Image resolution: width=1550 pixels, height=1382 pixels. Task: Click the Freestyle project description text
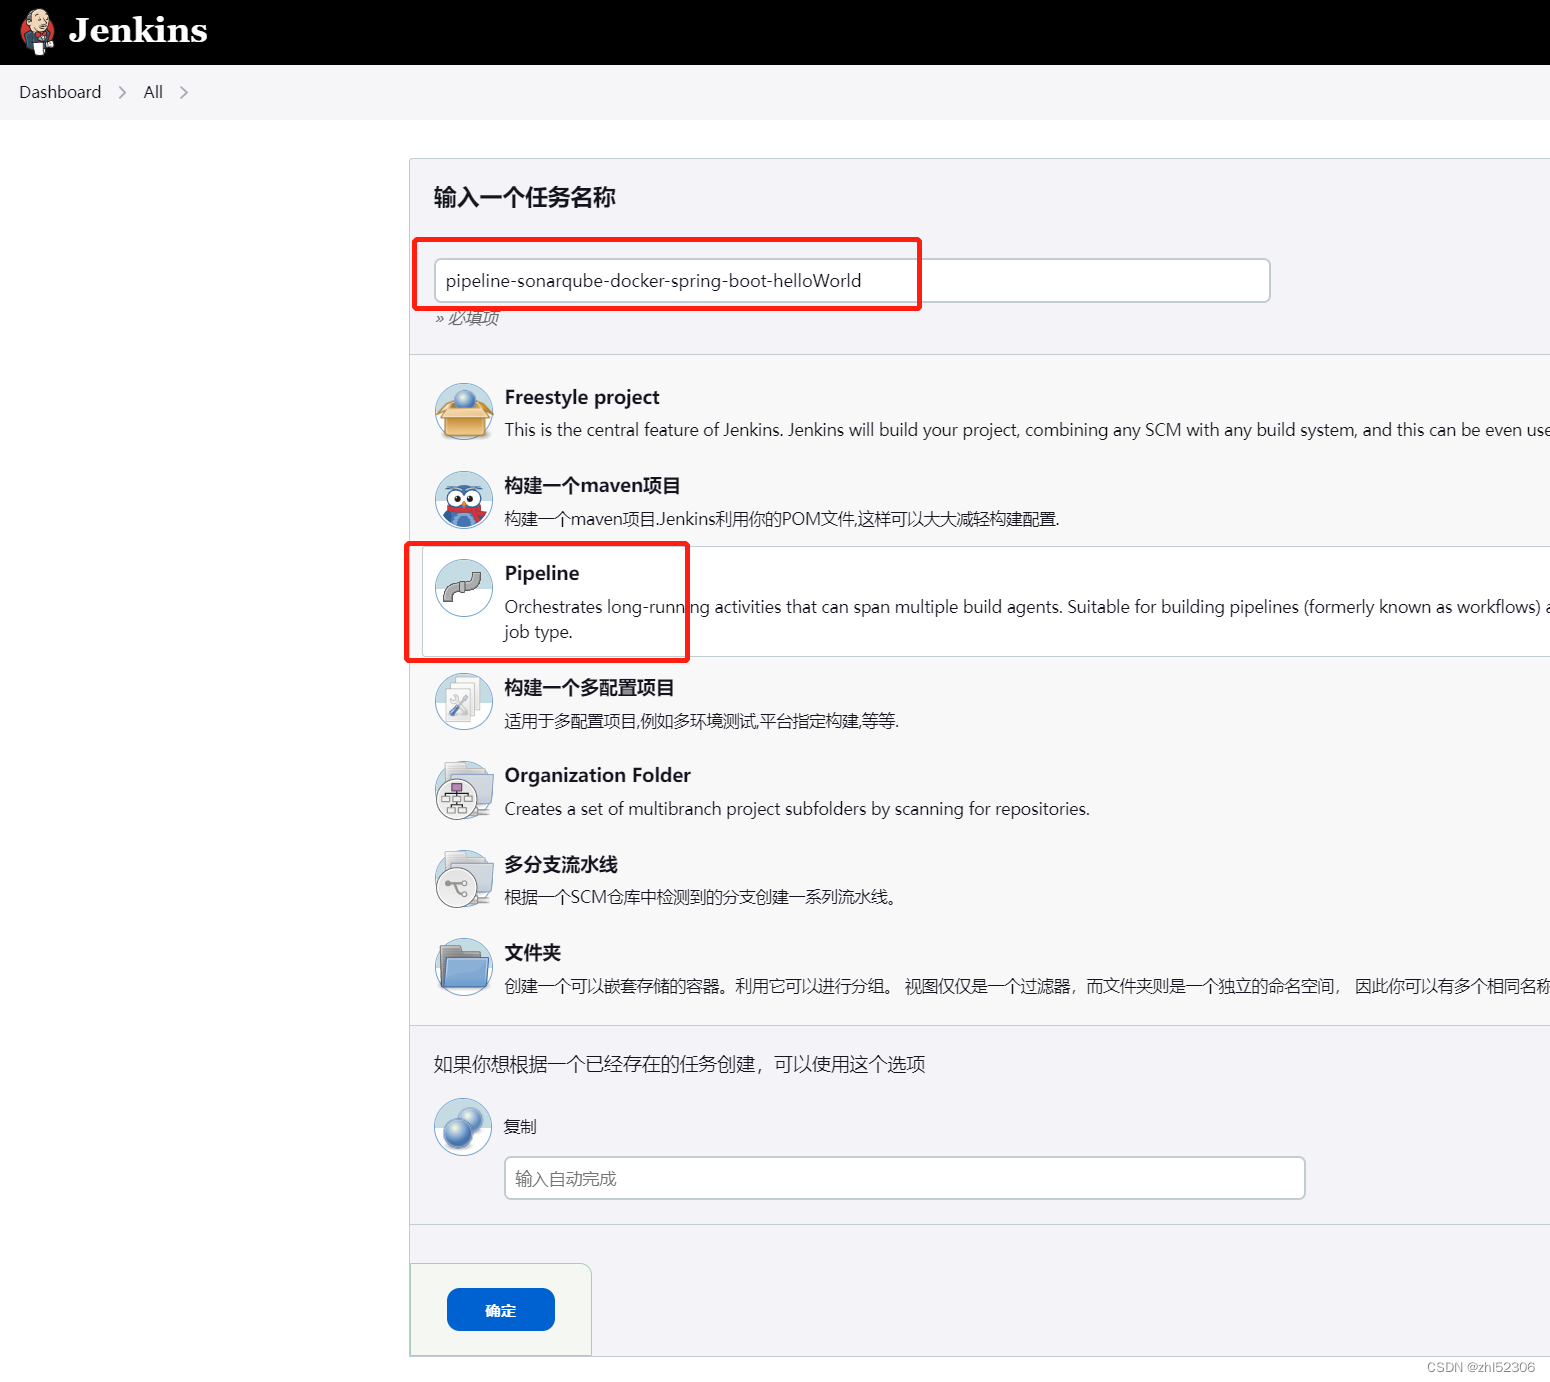pyautogui.click(x=1027, y=430)
